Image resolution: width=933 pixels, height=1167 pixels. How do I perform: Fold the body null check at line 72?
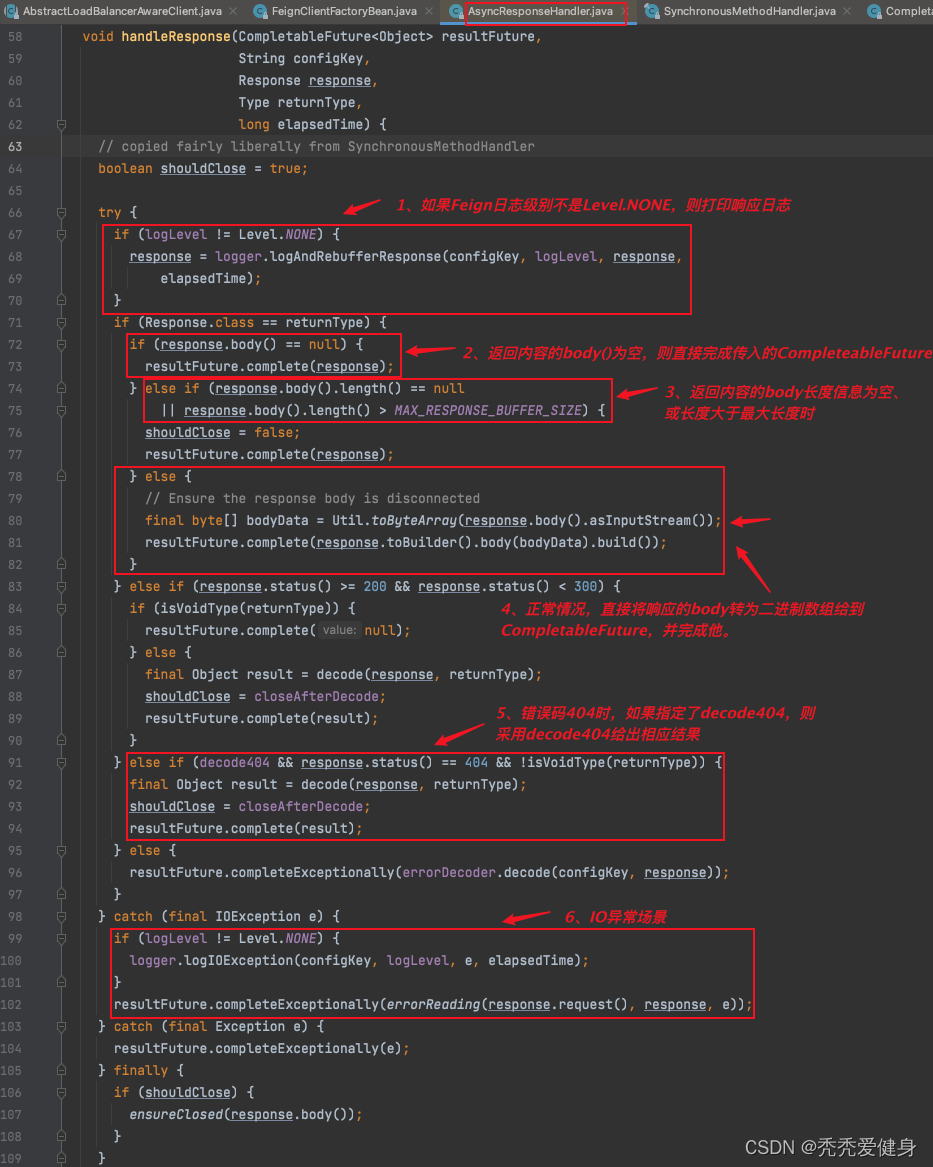pyautogui.click(x=62, y=345)
